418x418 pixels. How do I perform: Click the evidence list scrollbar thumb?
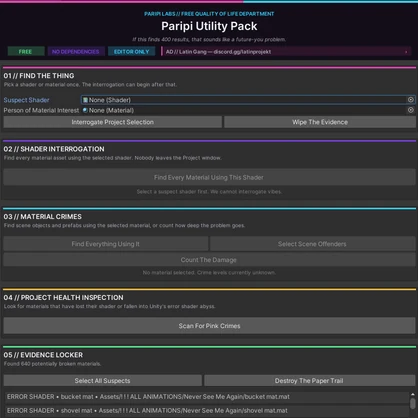pyautogui.click(x=413, y=403)
